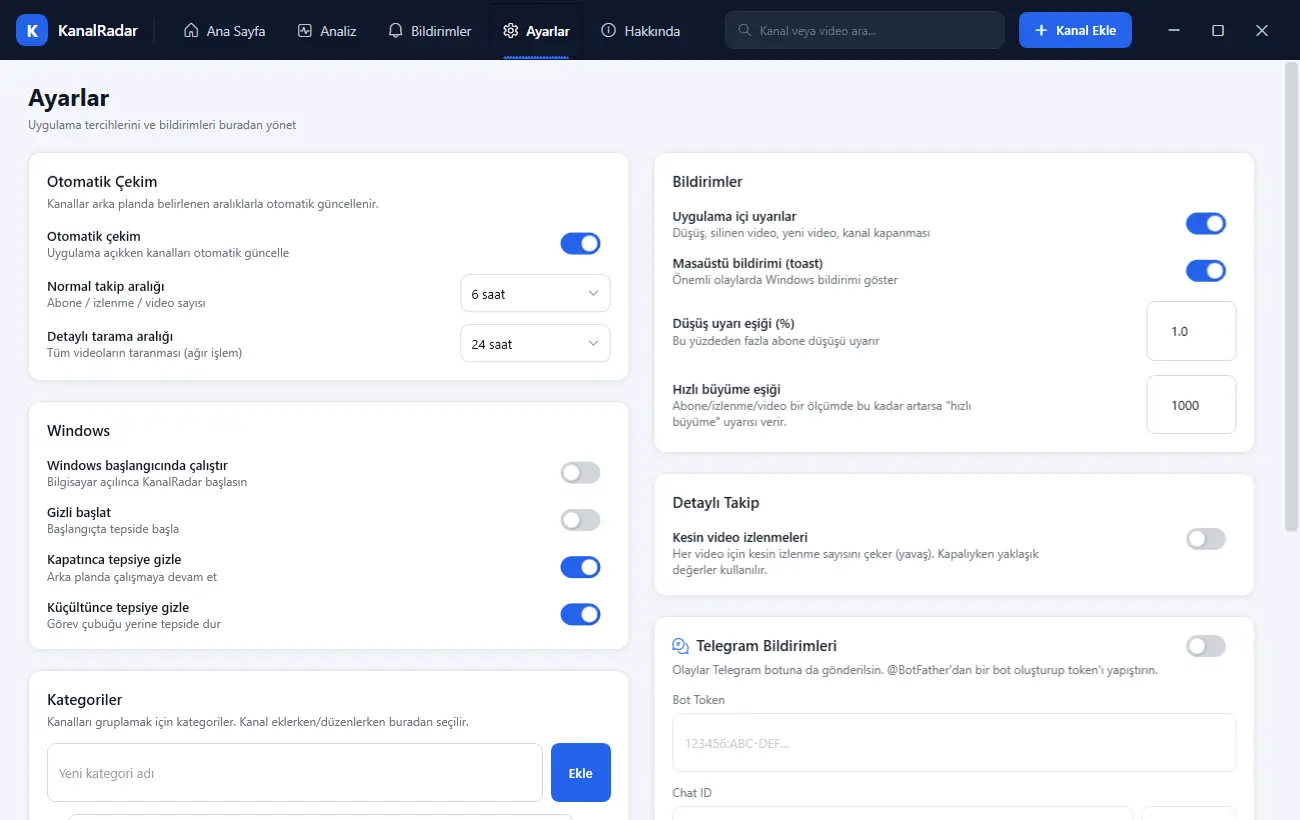This screenshot has width=1300, height=820.
Task: Open the Ana Sayfa tab
Action: click(x=224, y=31)
